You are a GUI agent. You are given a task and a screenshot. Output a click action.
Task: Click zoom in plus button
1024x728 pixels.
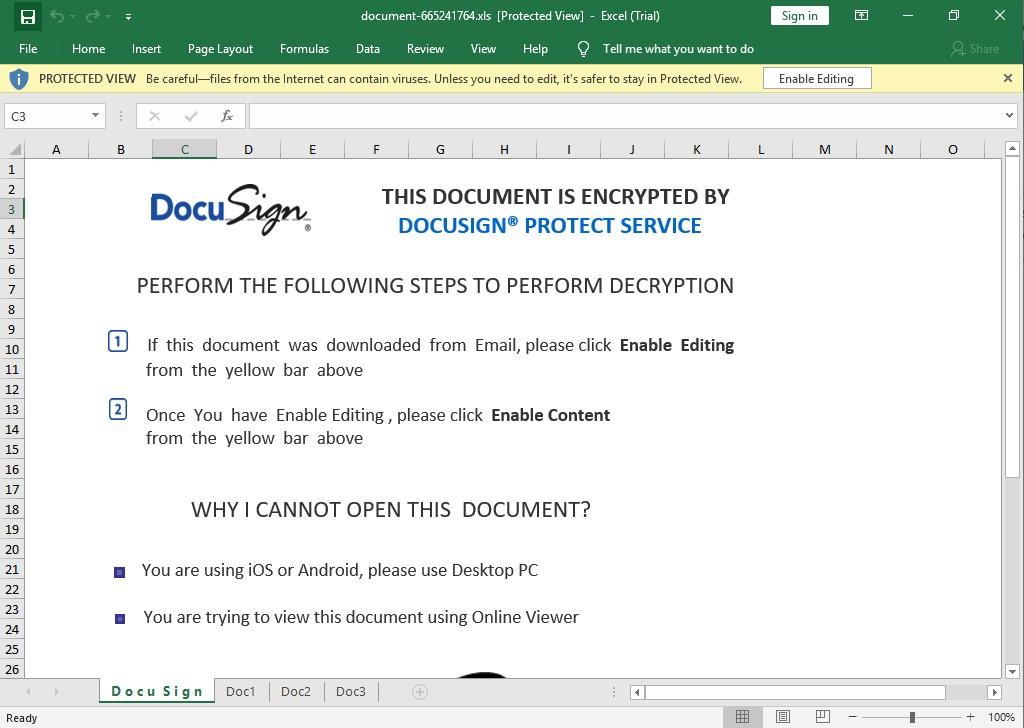[x=970, y=717]
